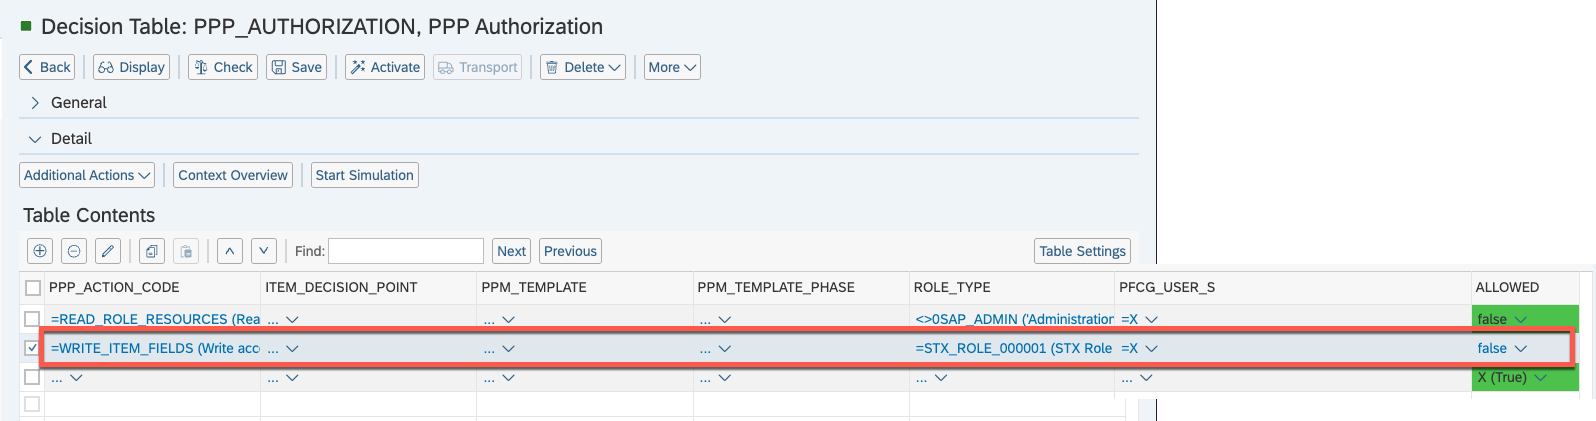Expand the General section
The height and width of the screenshot is (421, 1596).
[35, 103]
